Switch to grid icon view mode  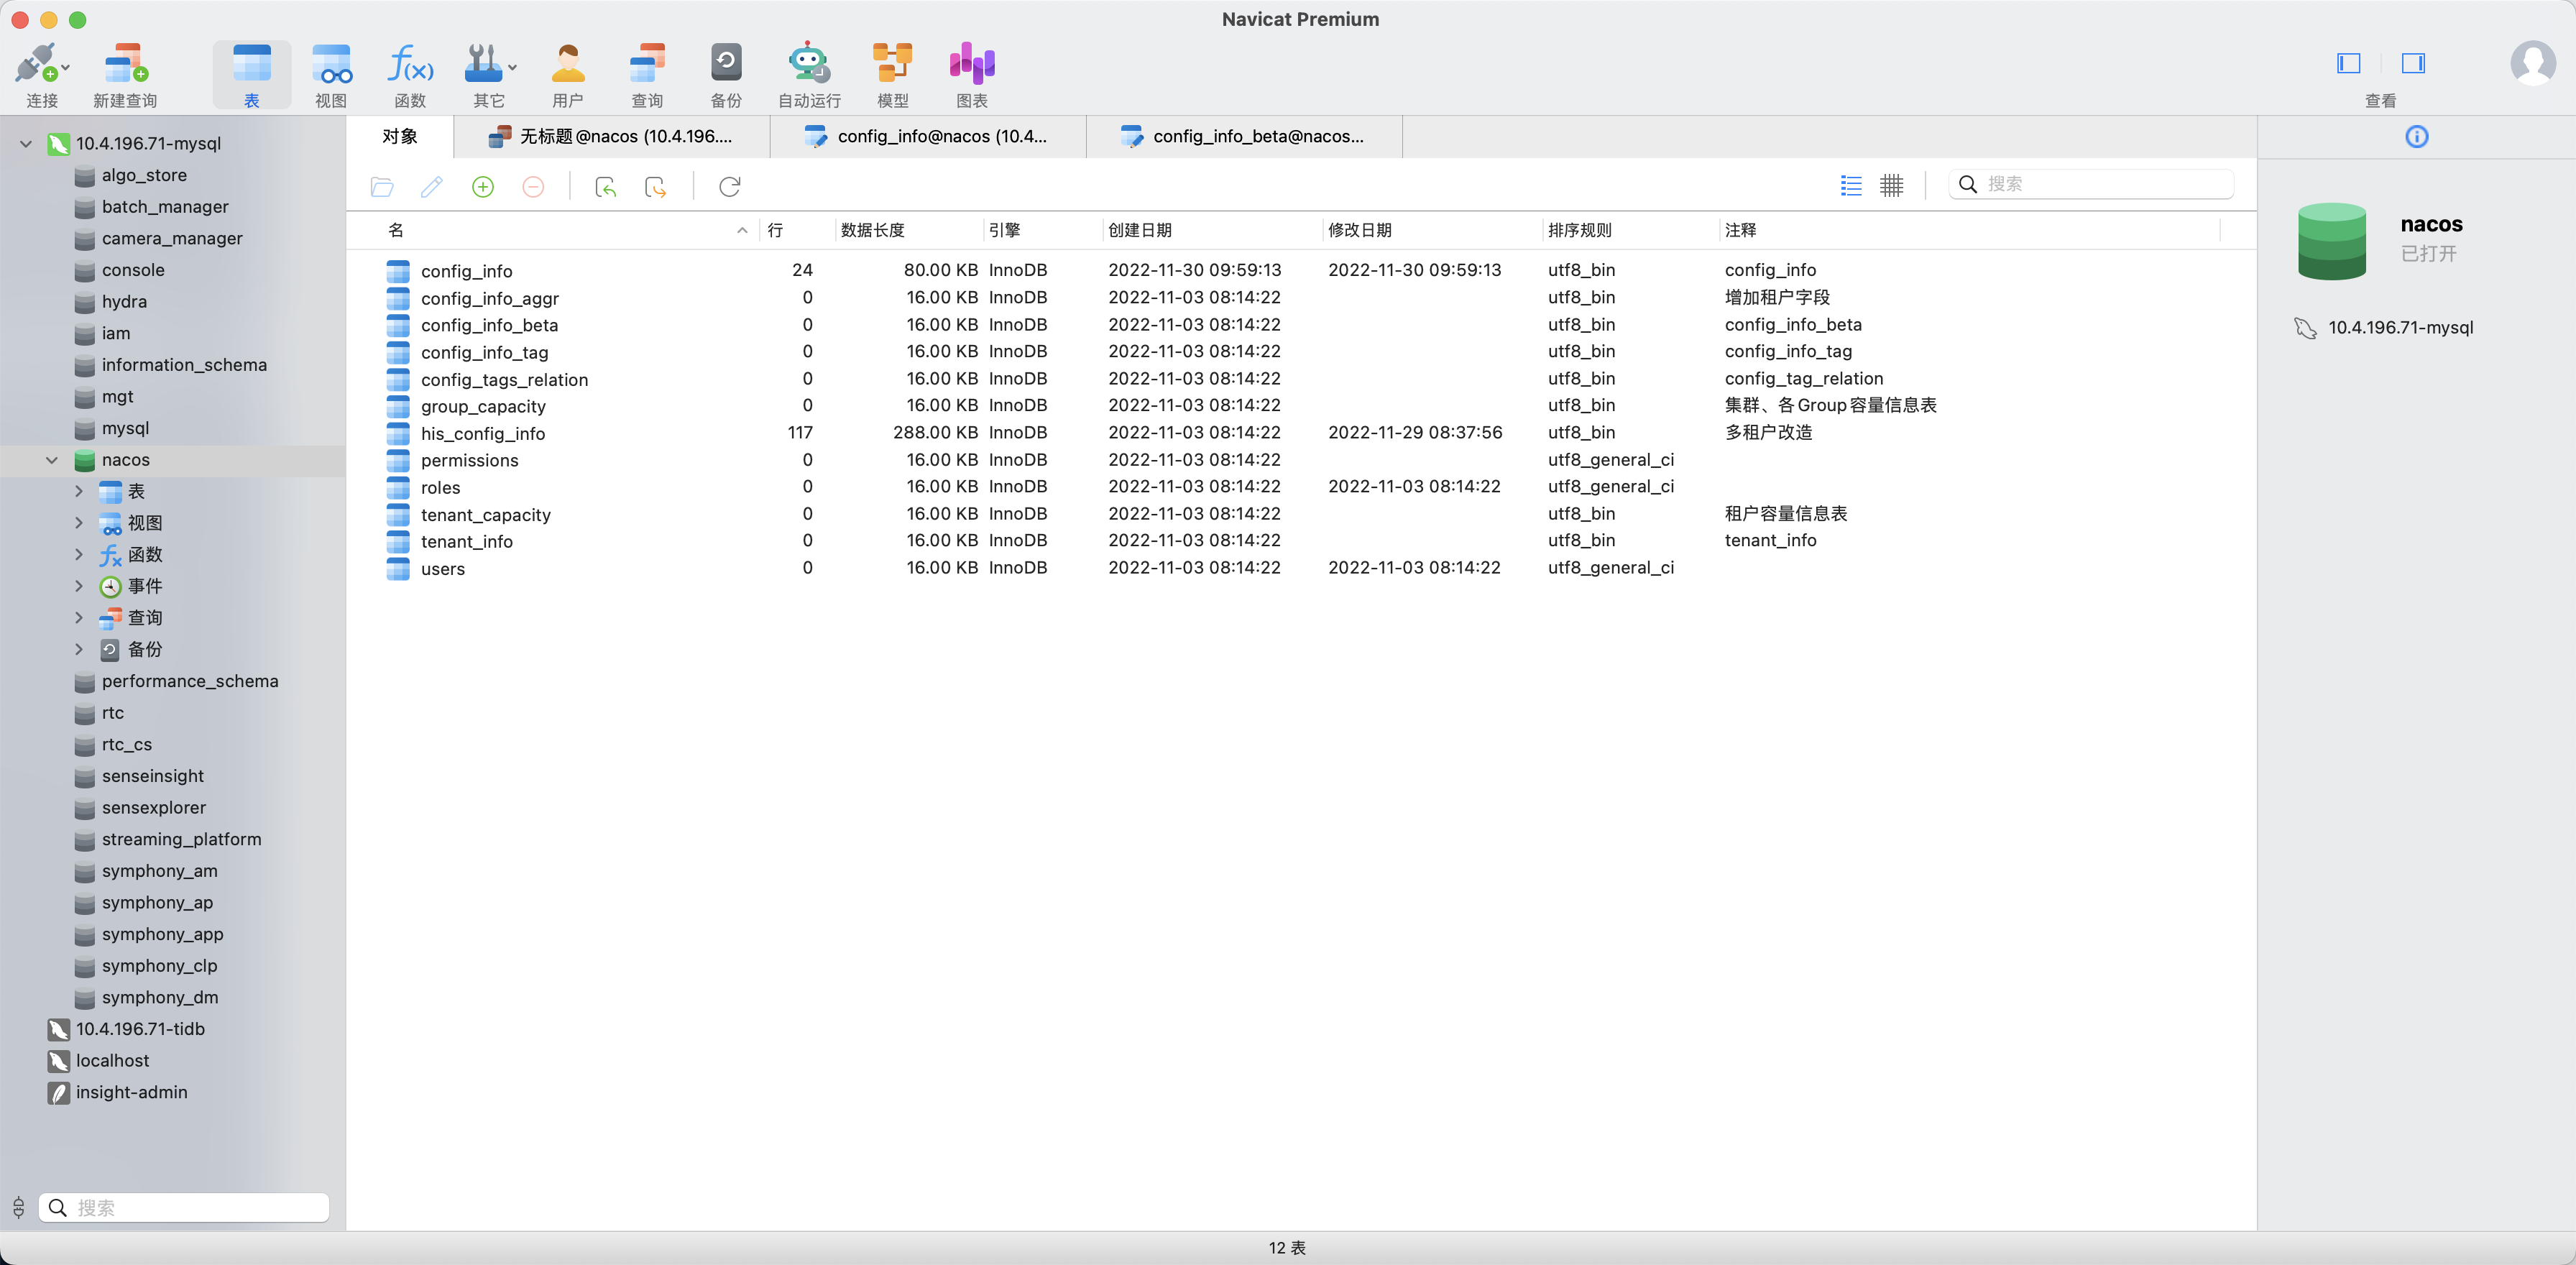[1891, 185]
